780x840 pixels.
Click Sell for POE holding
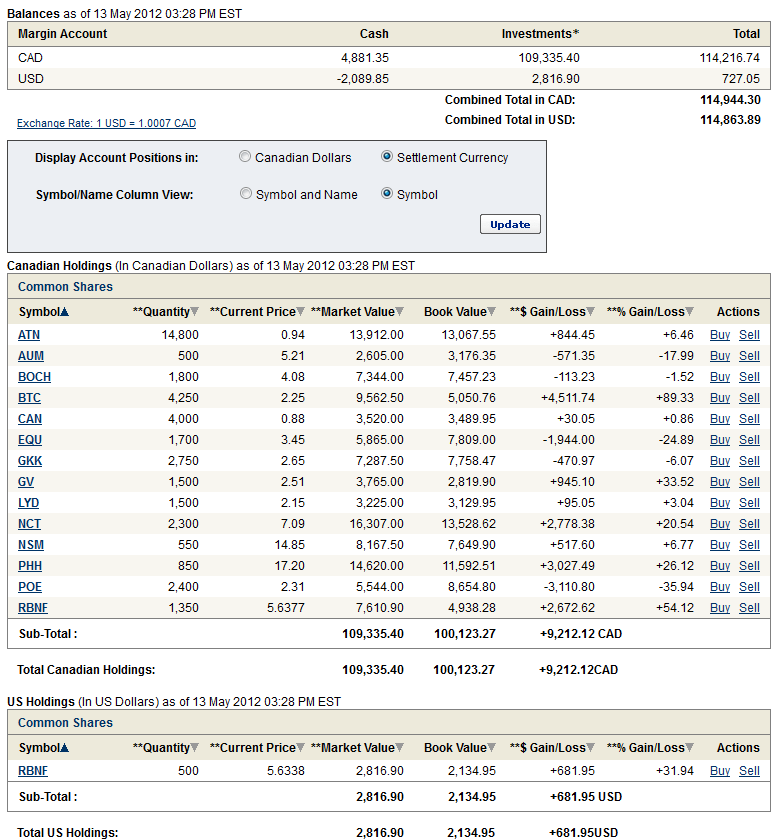(749, 587)
